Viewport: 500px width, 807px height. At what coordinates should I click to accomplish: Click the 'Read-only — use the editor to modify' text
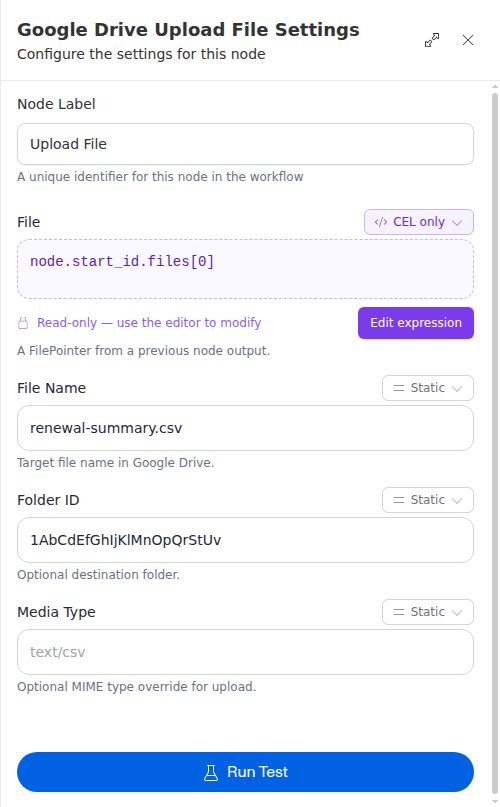149,323
